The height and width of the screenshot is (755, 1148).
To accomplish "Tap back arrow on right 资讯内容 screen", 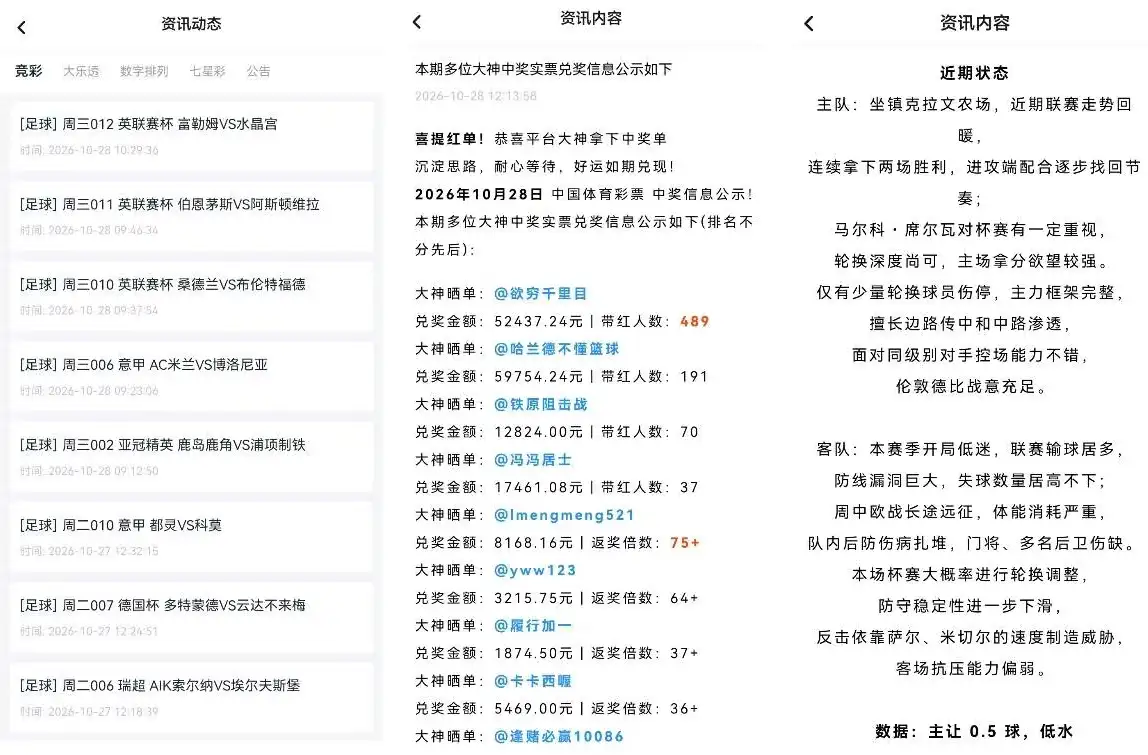I will click(x=808, y=23).
